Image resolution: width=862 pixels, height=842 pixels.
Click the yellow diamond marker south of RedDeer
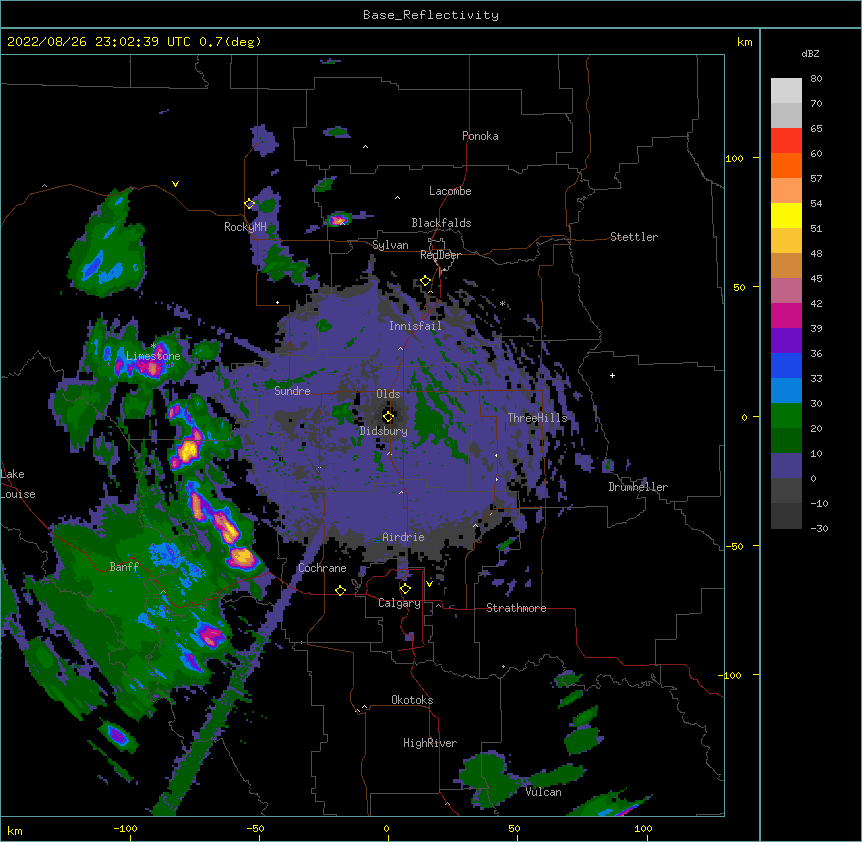(x=426, y=281)
